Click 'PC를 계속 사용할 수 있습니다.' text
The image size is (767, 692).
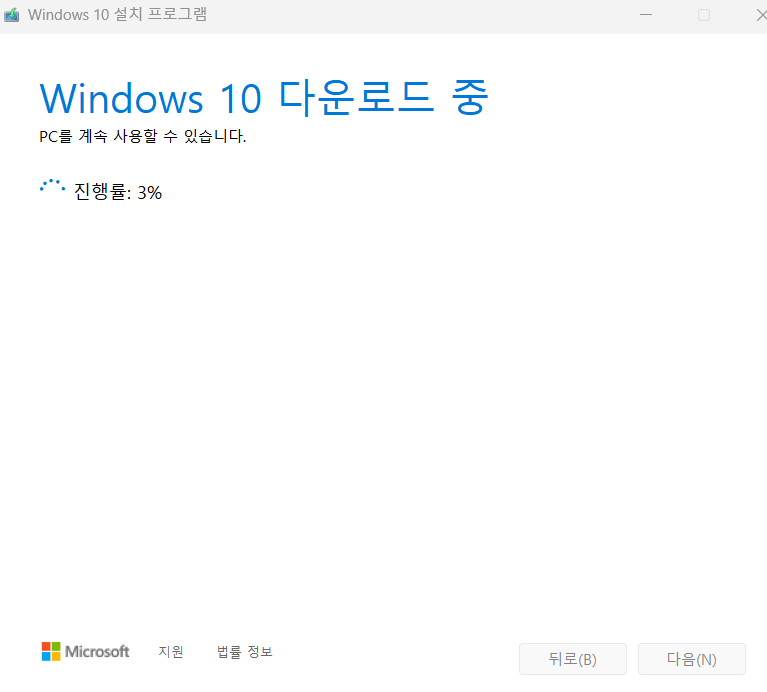tap(142, 136)
